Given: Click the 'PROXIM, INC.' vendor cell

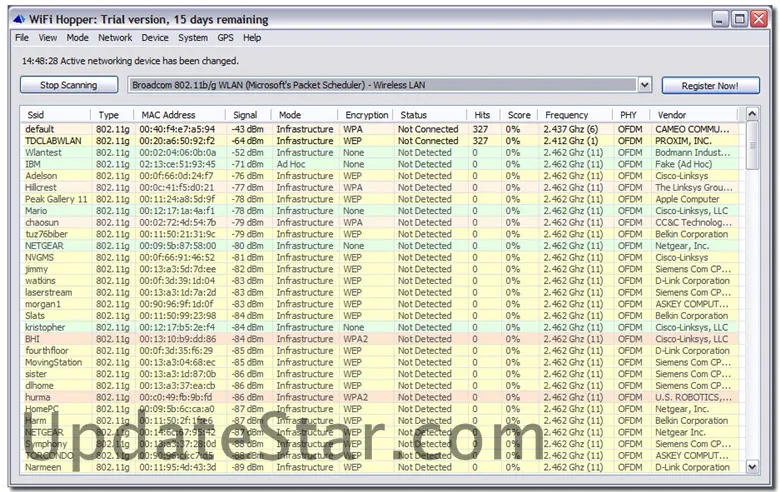Looking at the screenshot, I should coord(683,141).
